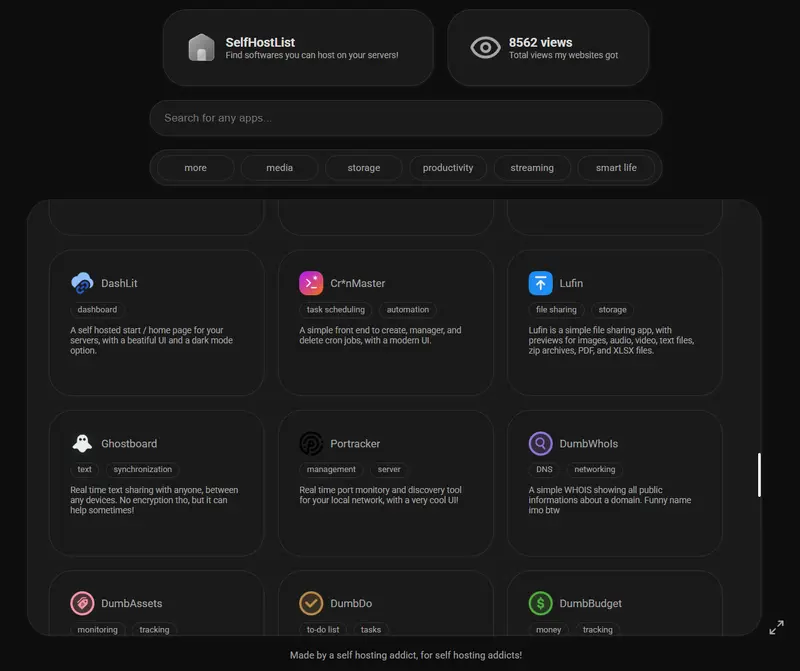Open the more category filter

(195, 168)
